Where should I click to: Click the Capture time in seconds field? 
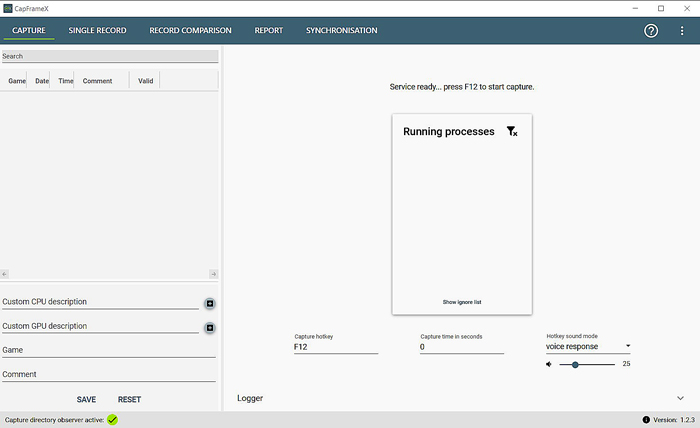pyautogui.click(x=462, y=347)
